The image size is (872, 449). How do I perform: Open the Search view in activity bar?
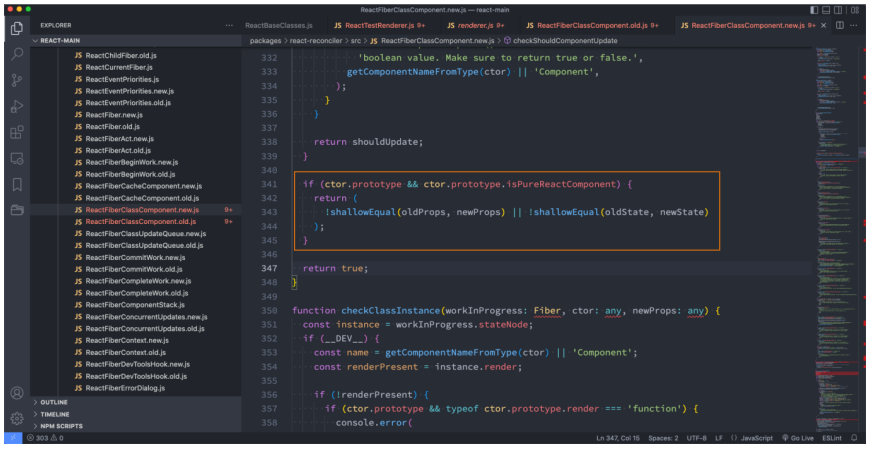coord(16,54)
